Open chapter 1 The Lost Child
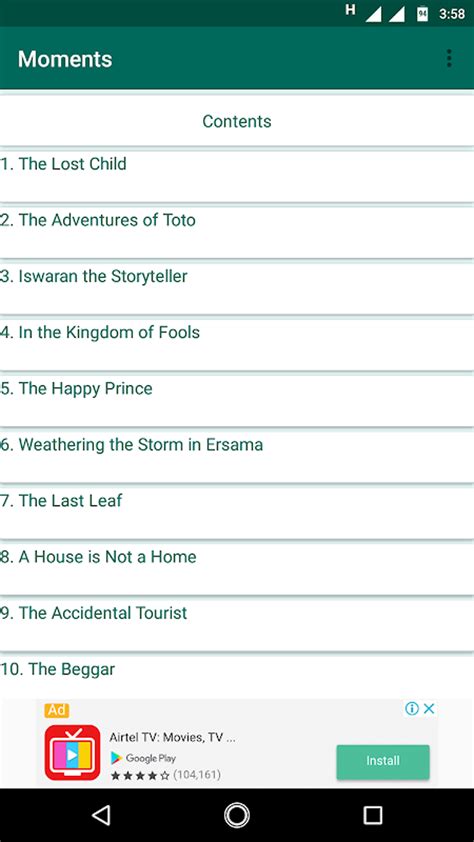Screen dimensions: 474x842 pos(237,176)
